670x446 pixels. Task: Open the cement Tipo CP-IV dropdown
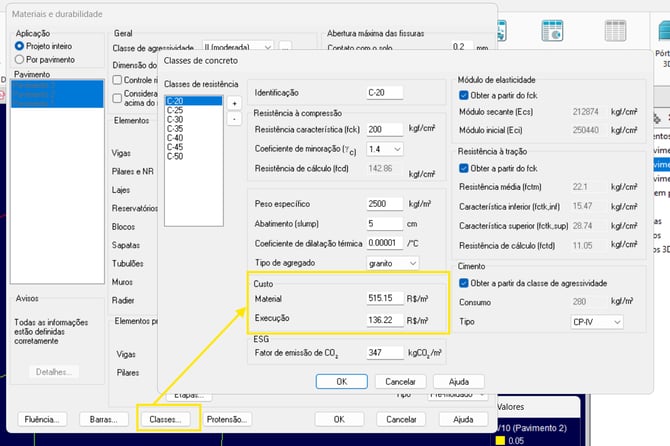click(597, 322)
